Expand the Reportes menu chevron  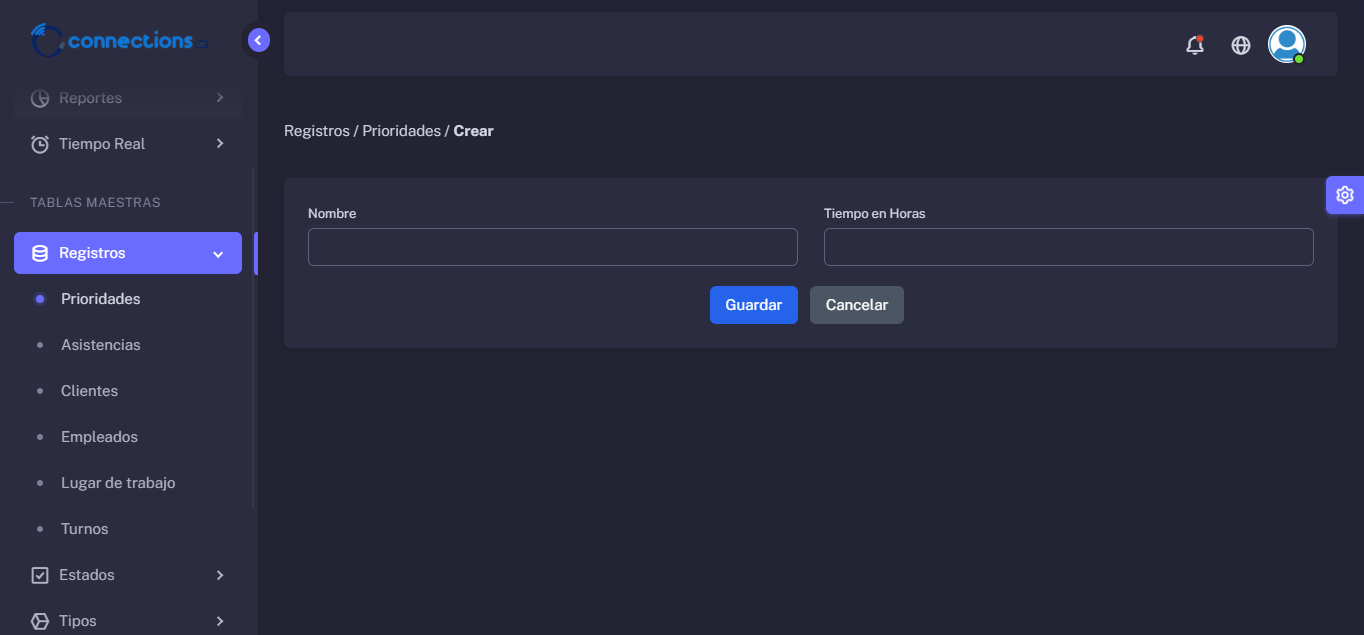220,98
